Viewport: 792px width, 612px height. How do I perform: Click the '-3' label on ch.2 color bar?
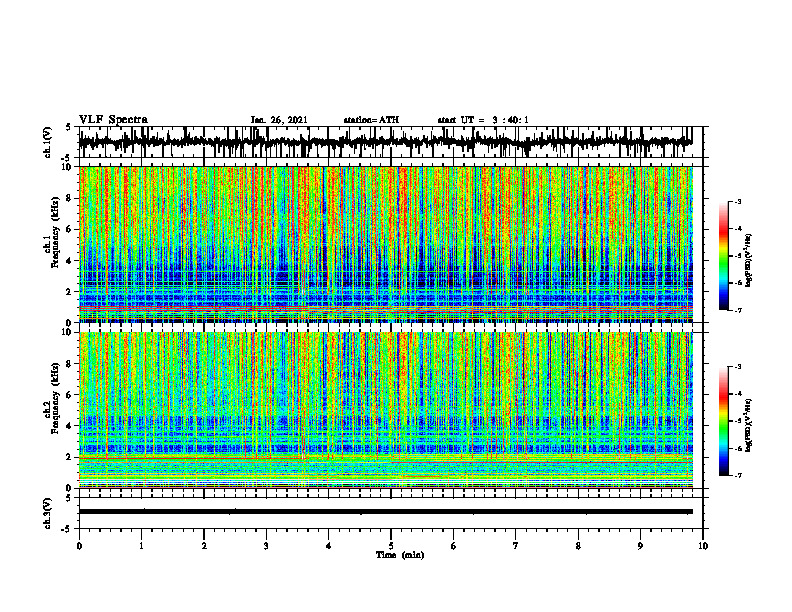click(x=738, y=367)
